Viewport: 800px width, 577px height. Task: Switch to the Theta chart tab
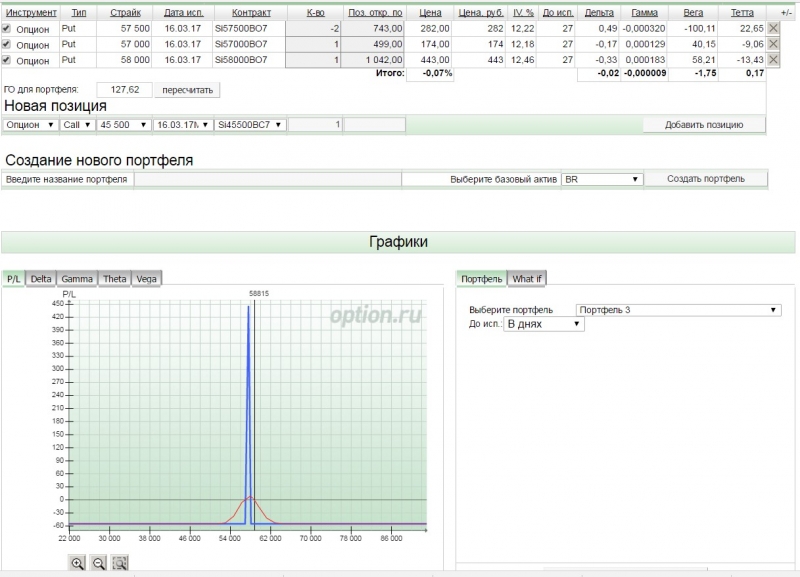point(114,278)
